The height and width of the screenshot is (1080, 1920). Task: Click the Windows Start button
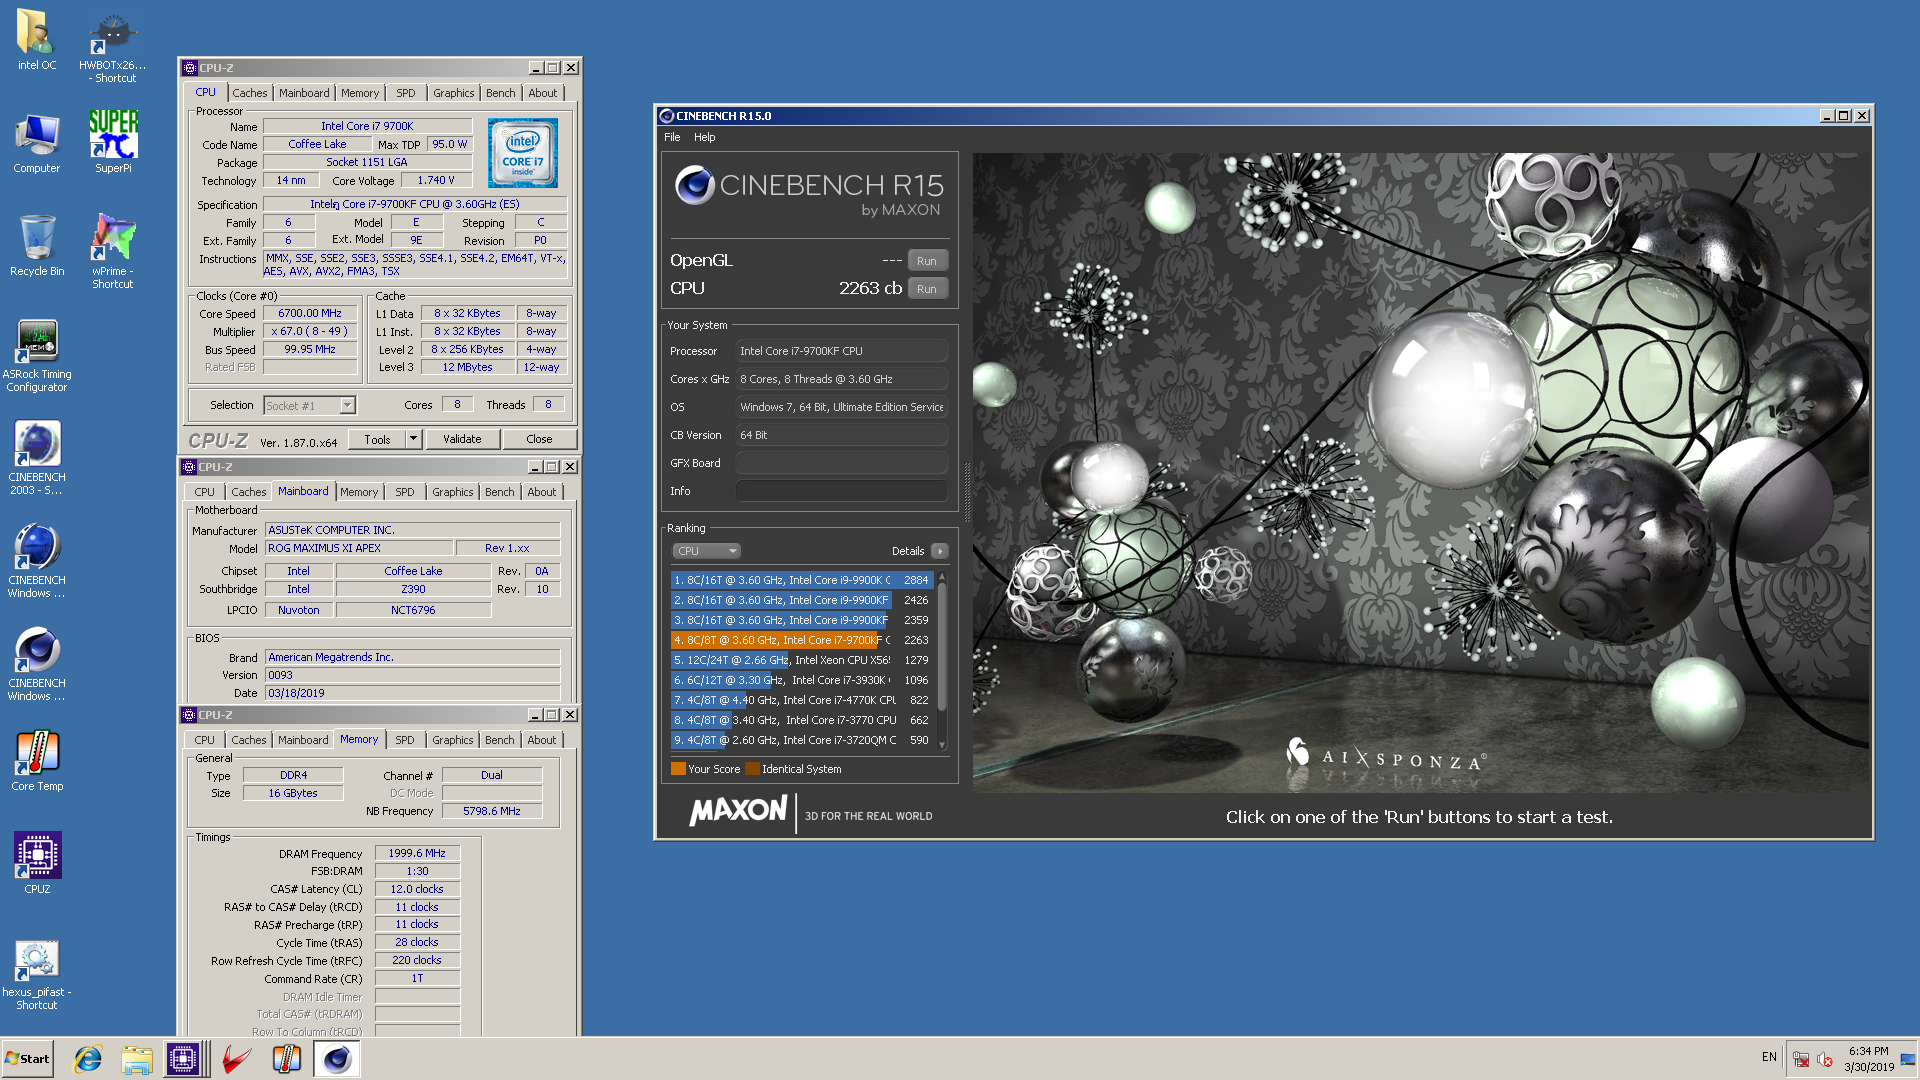[x=28, y=1058]
